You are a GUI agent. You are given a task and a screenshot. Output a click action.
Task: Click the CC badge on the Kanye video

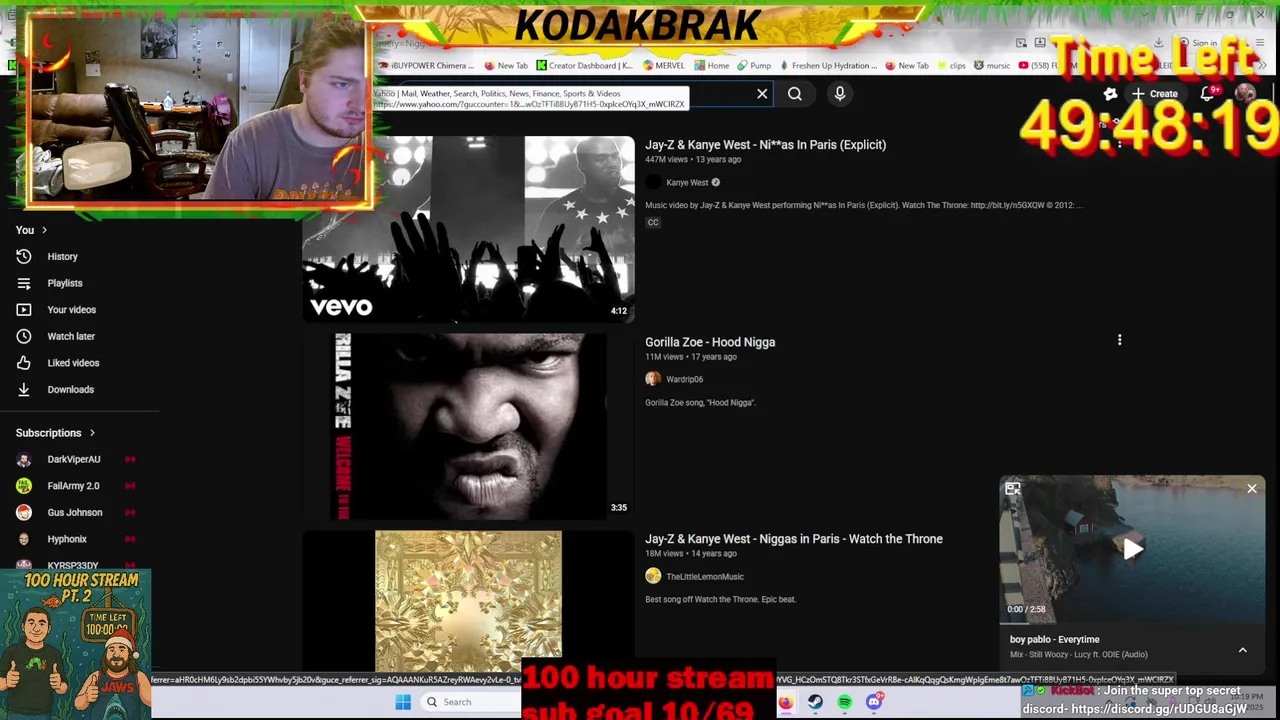point(653,222)
